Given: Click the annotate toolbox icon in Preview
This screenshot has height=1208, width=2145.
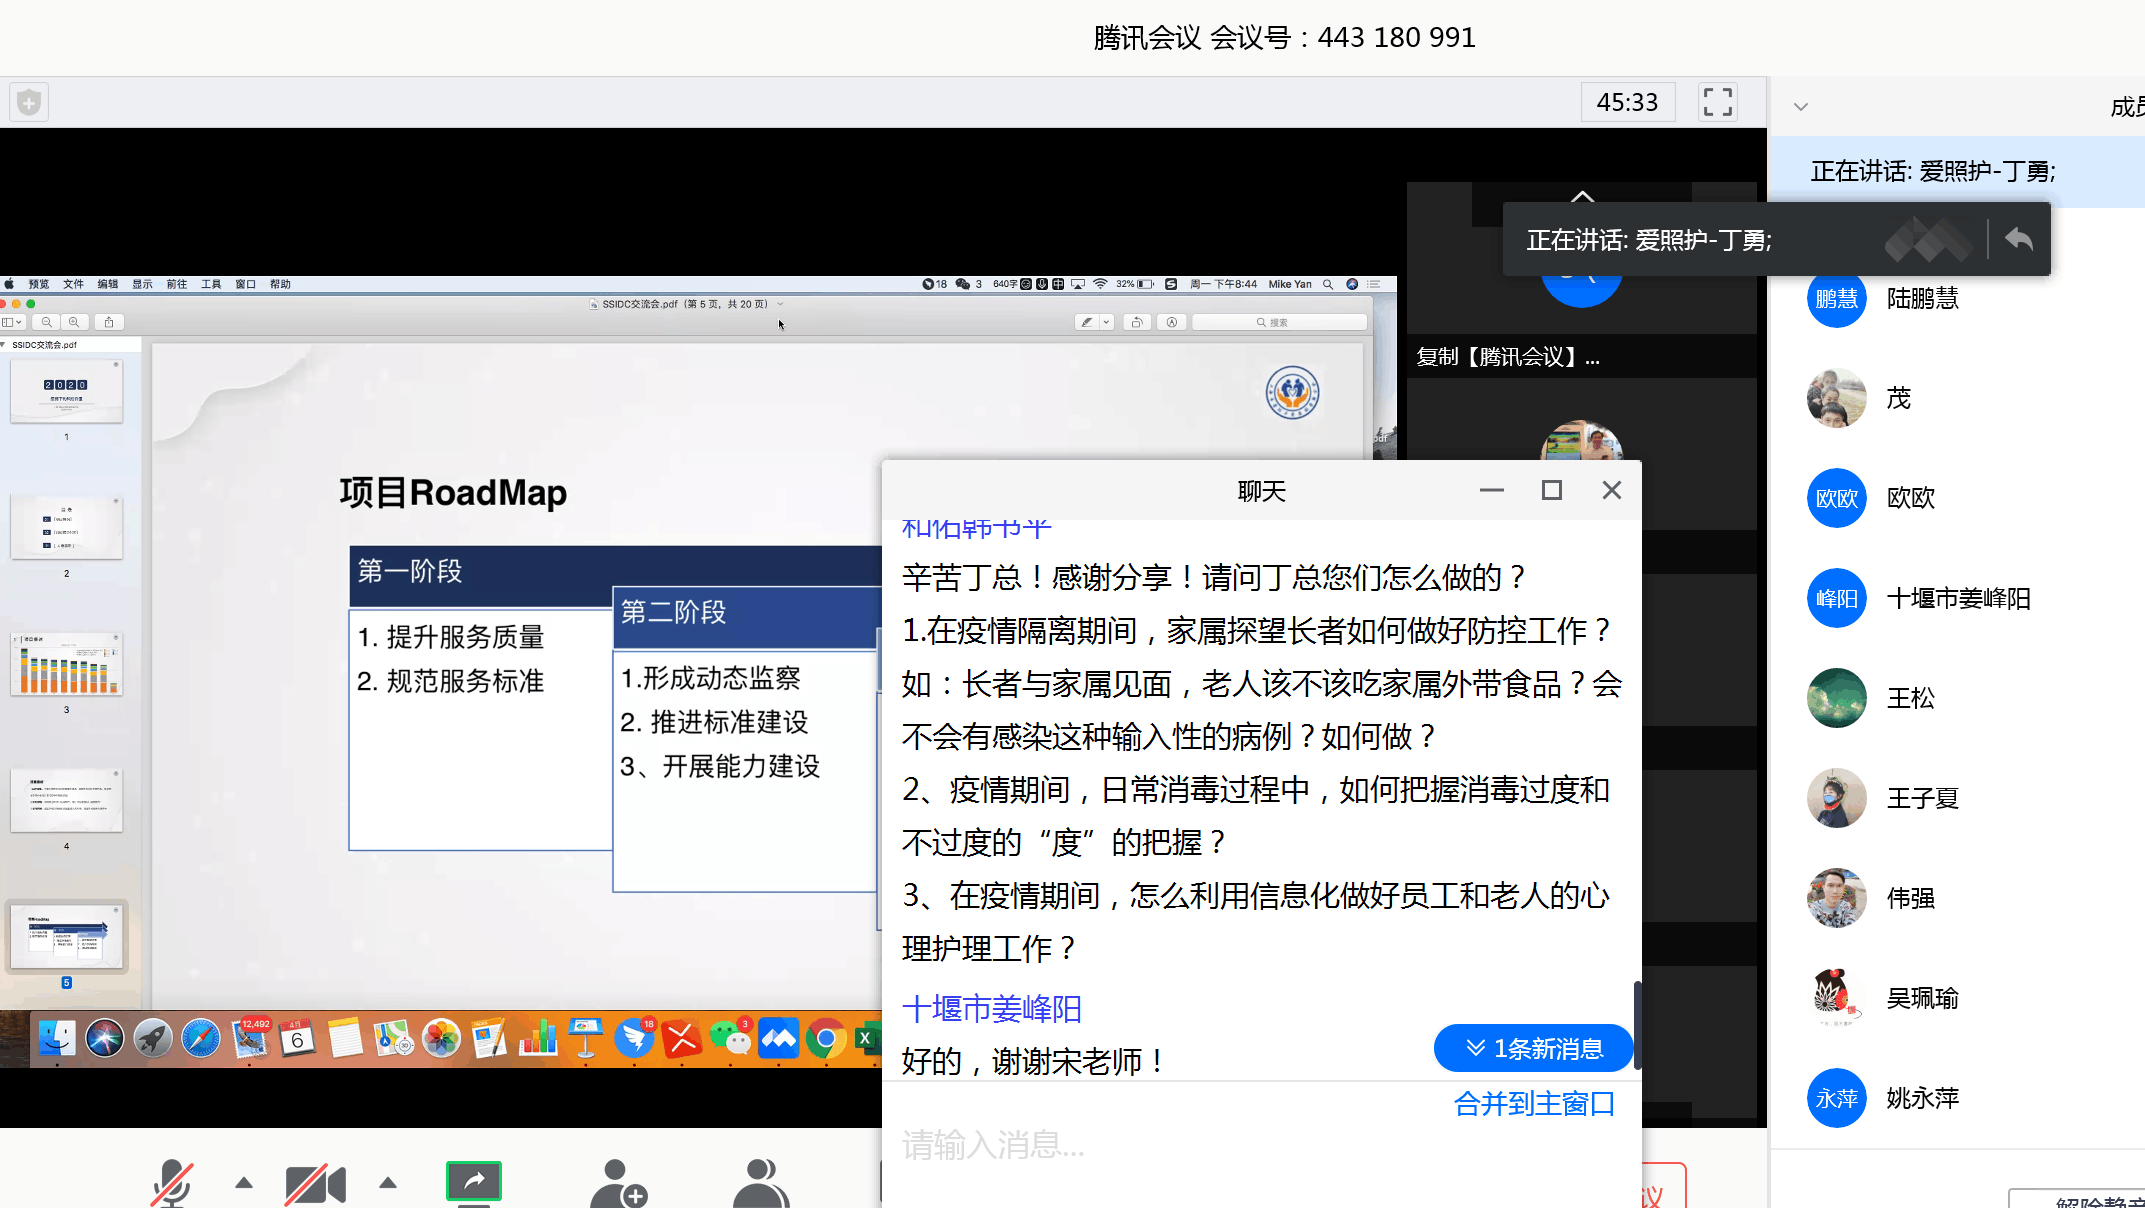Looking at the screenshot, I should point(1171,322).
